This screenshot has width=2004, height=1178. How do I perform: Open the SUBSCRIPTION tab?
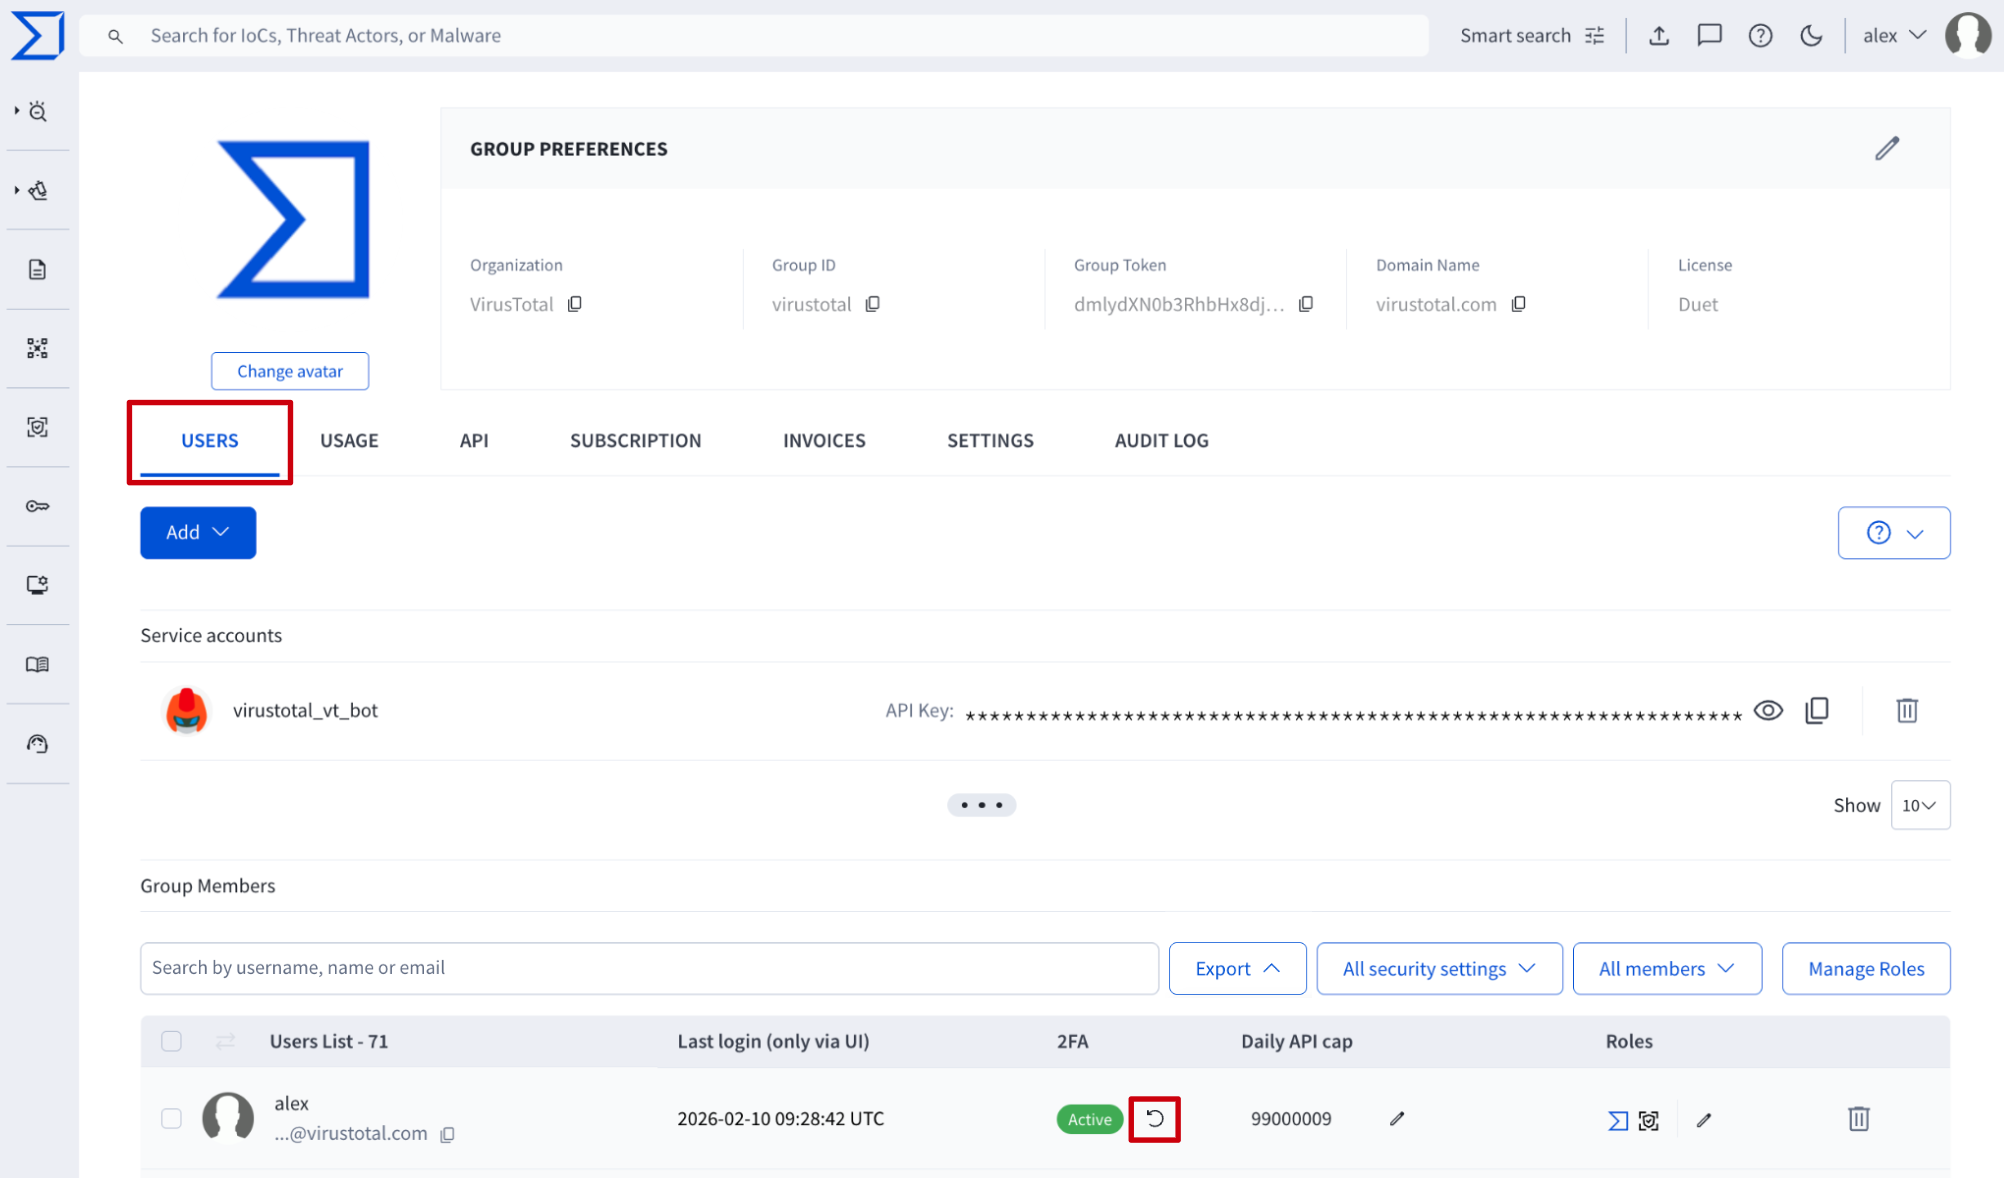(635, 440)
